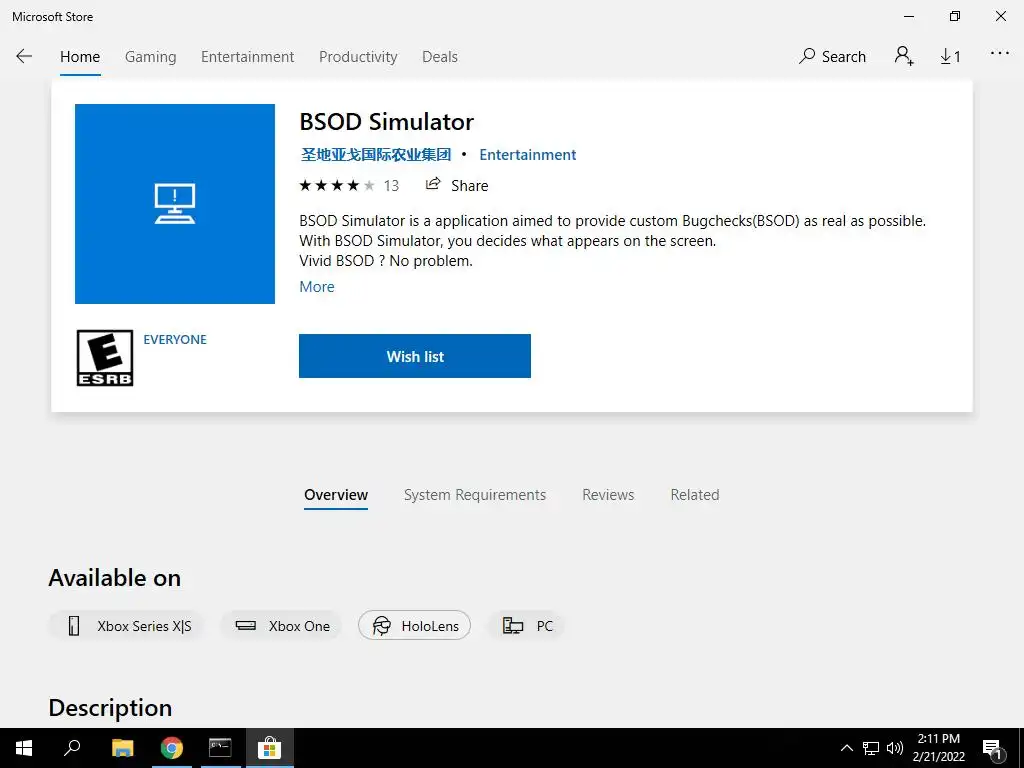
Task: Select the Overview section tab
Action: [336, 495]
